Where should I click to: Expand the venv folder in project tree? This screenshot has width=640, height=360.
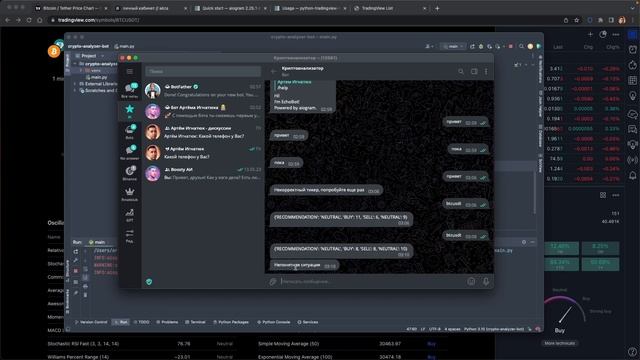(x=81, y=71)
